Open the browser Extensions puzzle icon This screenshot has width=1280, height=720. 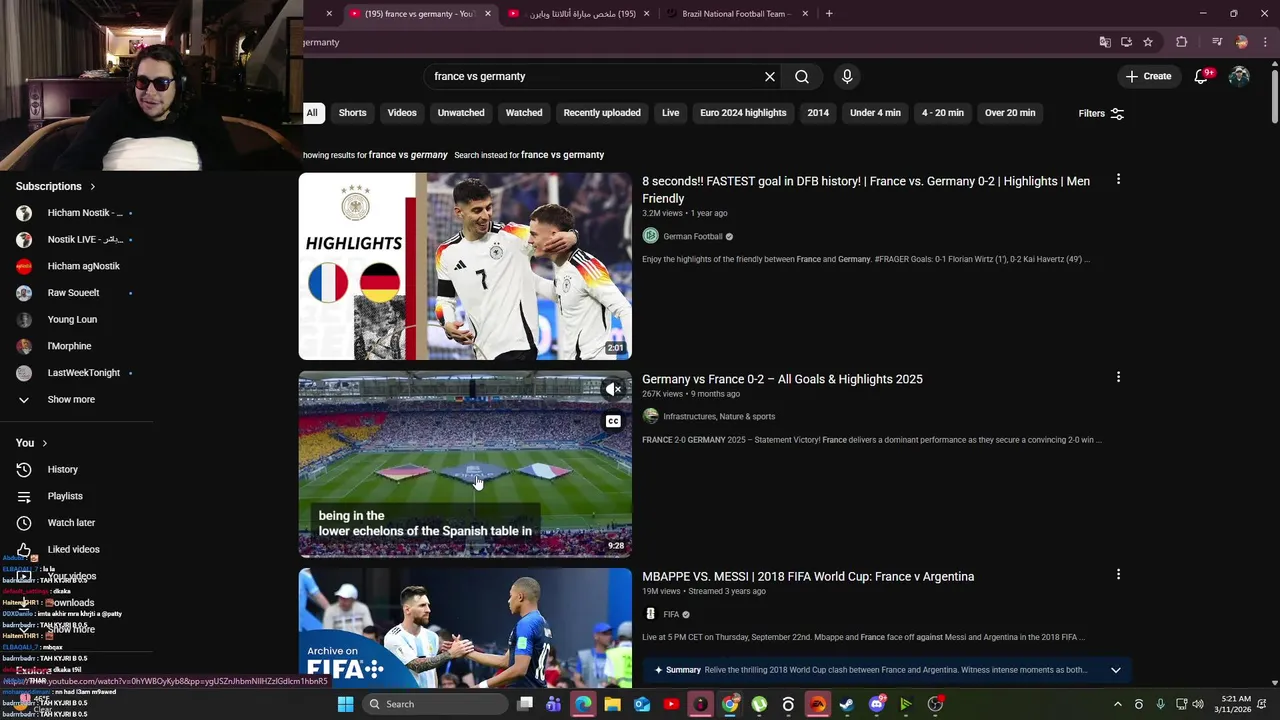1182,42
